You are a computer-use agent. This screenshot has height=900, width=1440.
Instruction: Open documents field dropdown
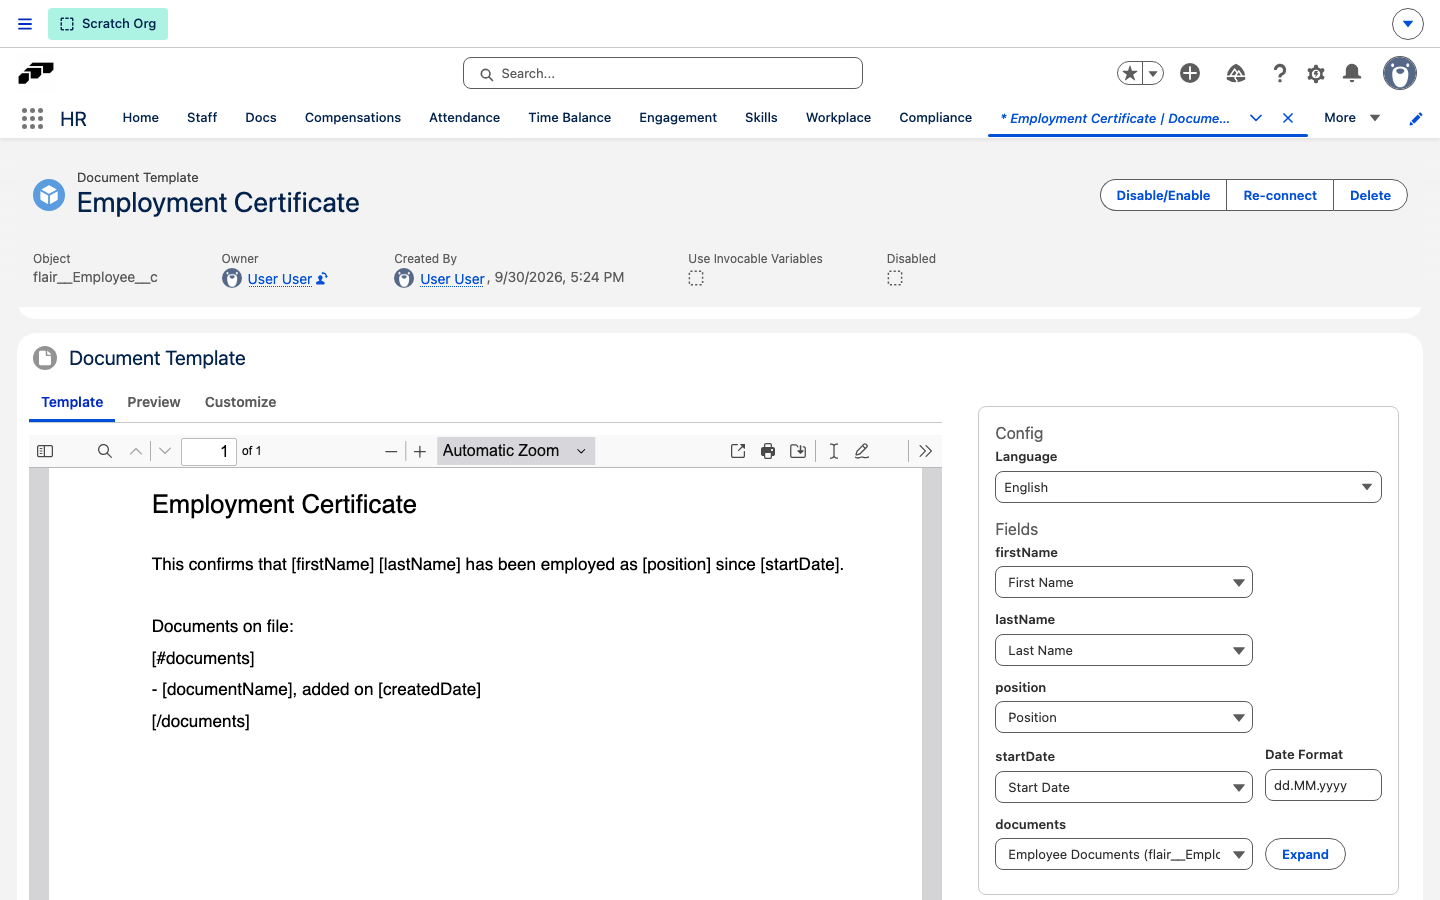(1124, 854)
